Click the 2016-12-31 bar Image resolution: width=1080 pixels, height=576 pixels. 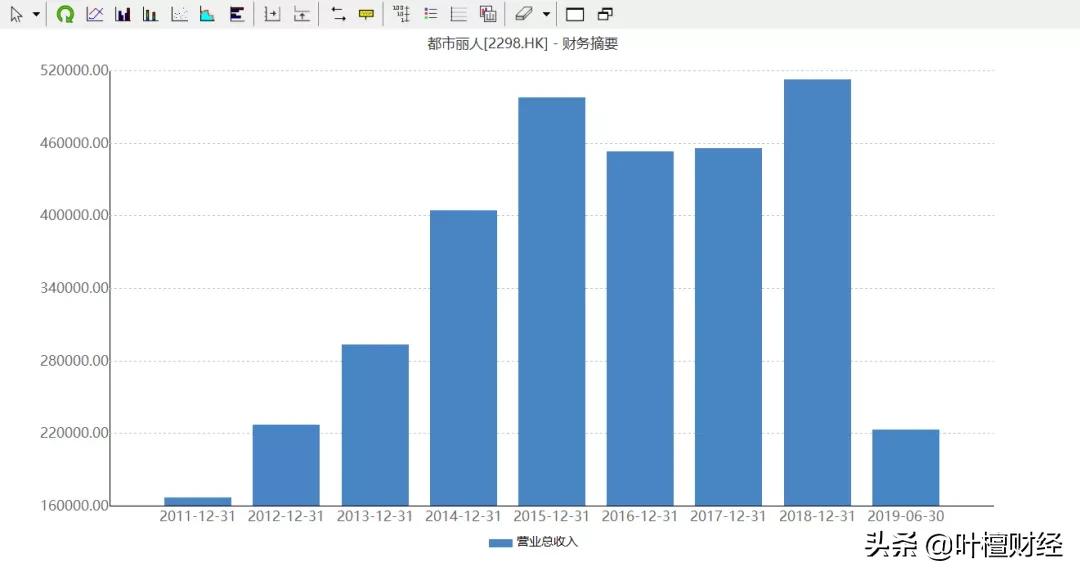[x=640, y=329]
